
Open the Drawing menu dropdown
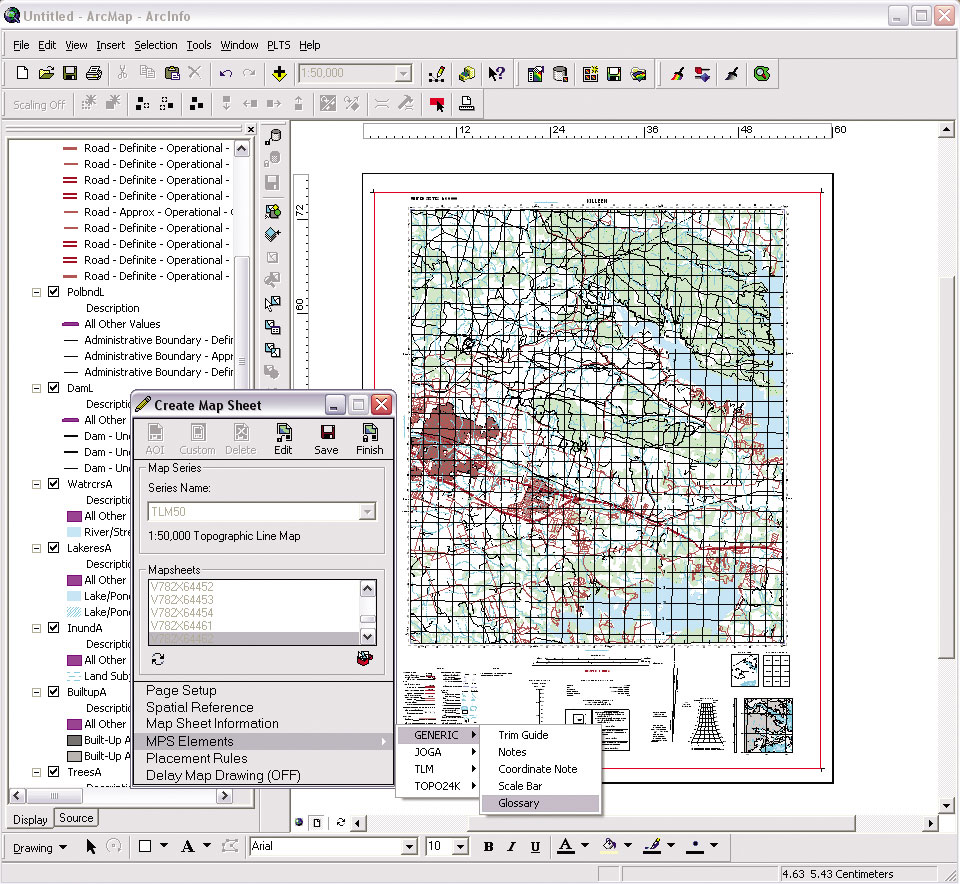tap(39, 847)
